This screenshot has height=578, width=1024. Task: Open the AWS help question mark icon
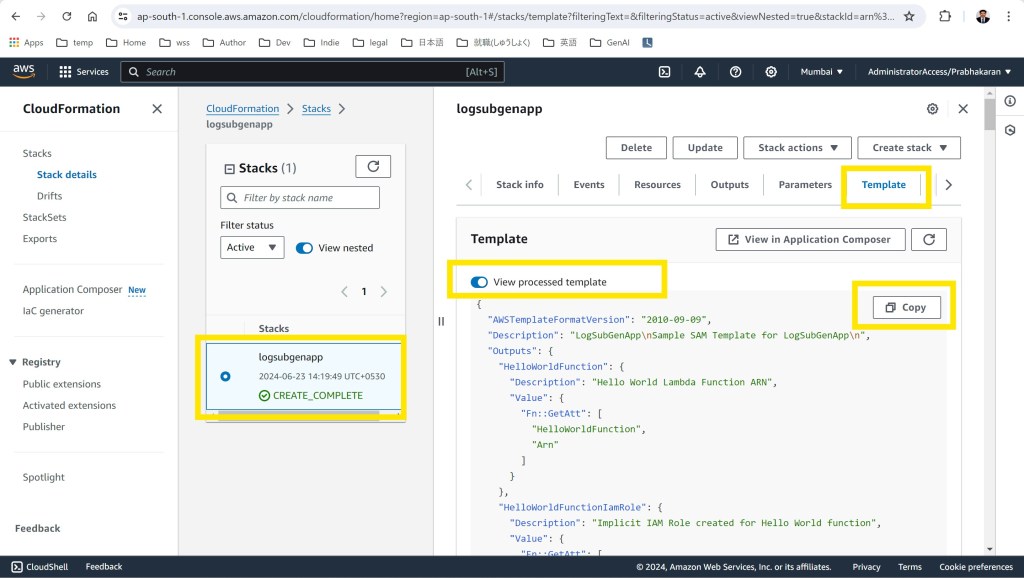coord(735,72)
